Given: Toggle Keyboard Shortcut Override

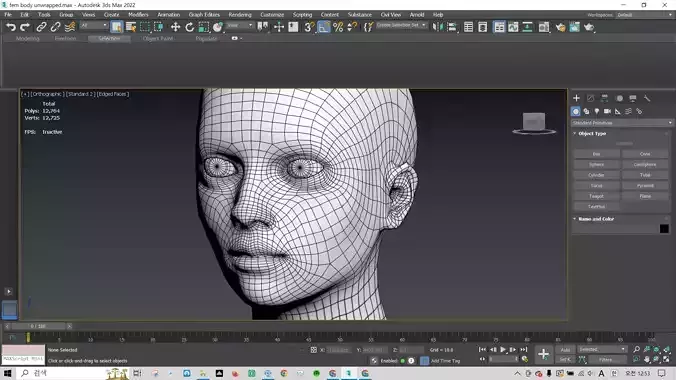Looking at the screenshot, I should (x=293, y=27).
